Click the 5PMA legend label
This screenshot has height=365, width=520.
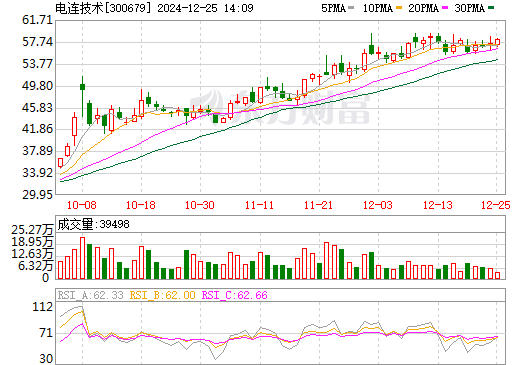pyautogui.click(x=333, y=8)
